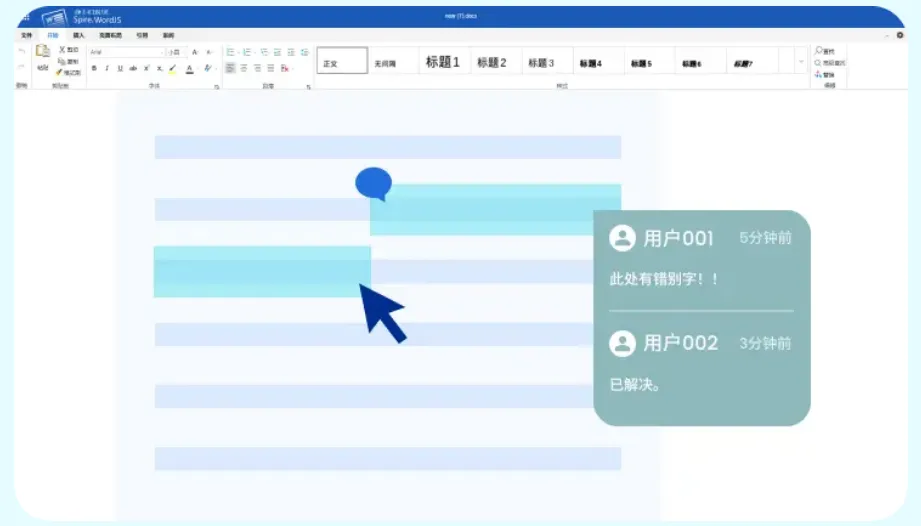The height and width of the screenshot is (526, 921).
Task: Apply the 标题4 heading style
Action: click(598, 60)
